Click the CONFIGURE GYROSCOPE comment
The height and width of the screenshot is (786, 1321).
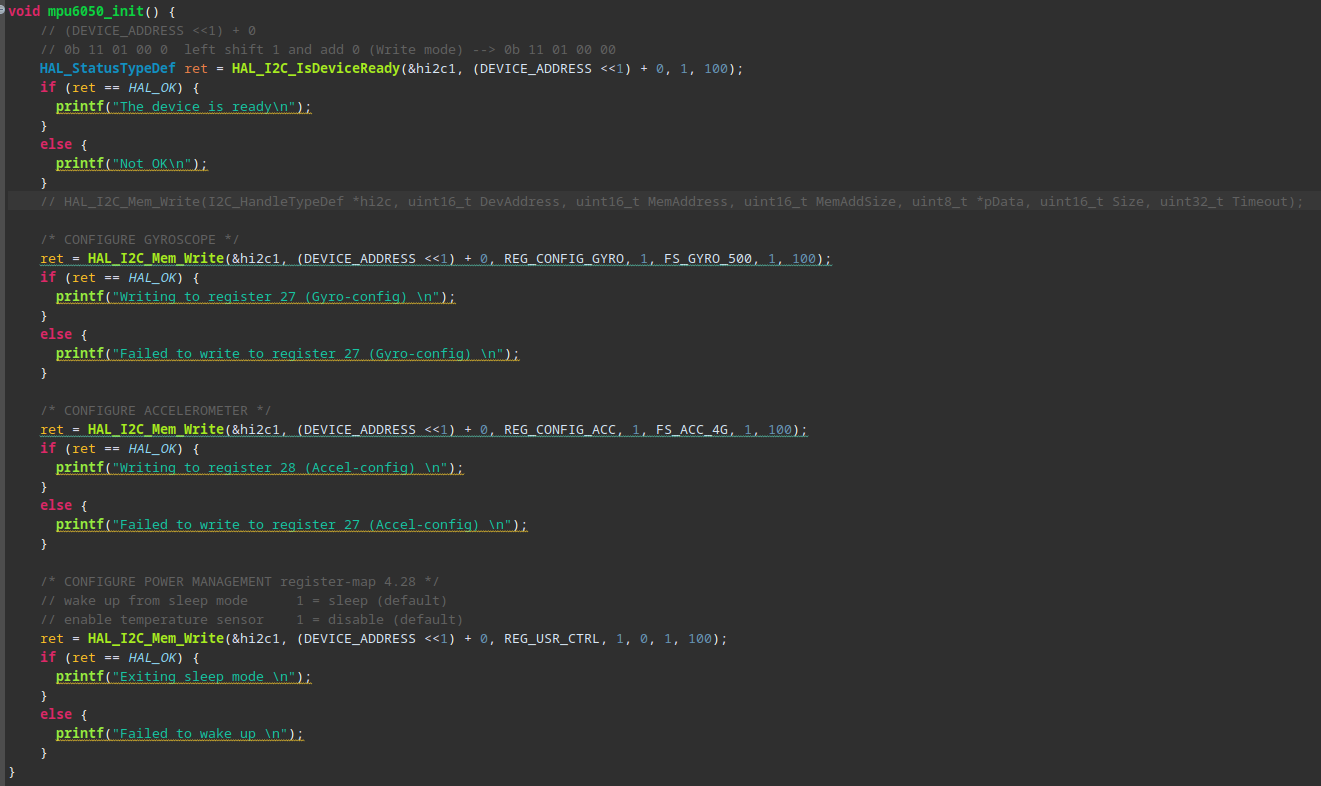coord(140,240)
